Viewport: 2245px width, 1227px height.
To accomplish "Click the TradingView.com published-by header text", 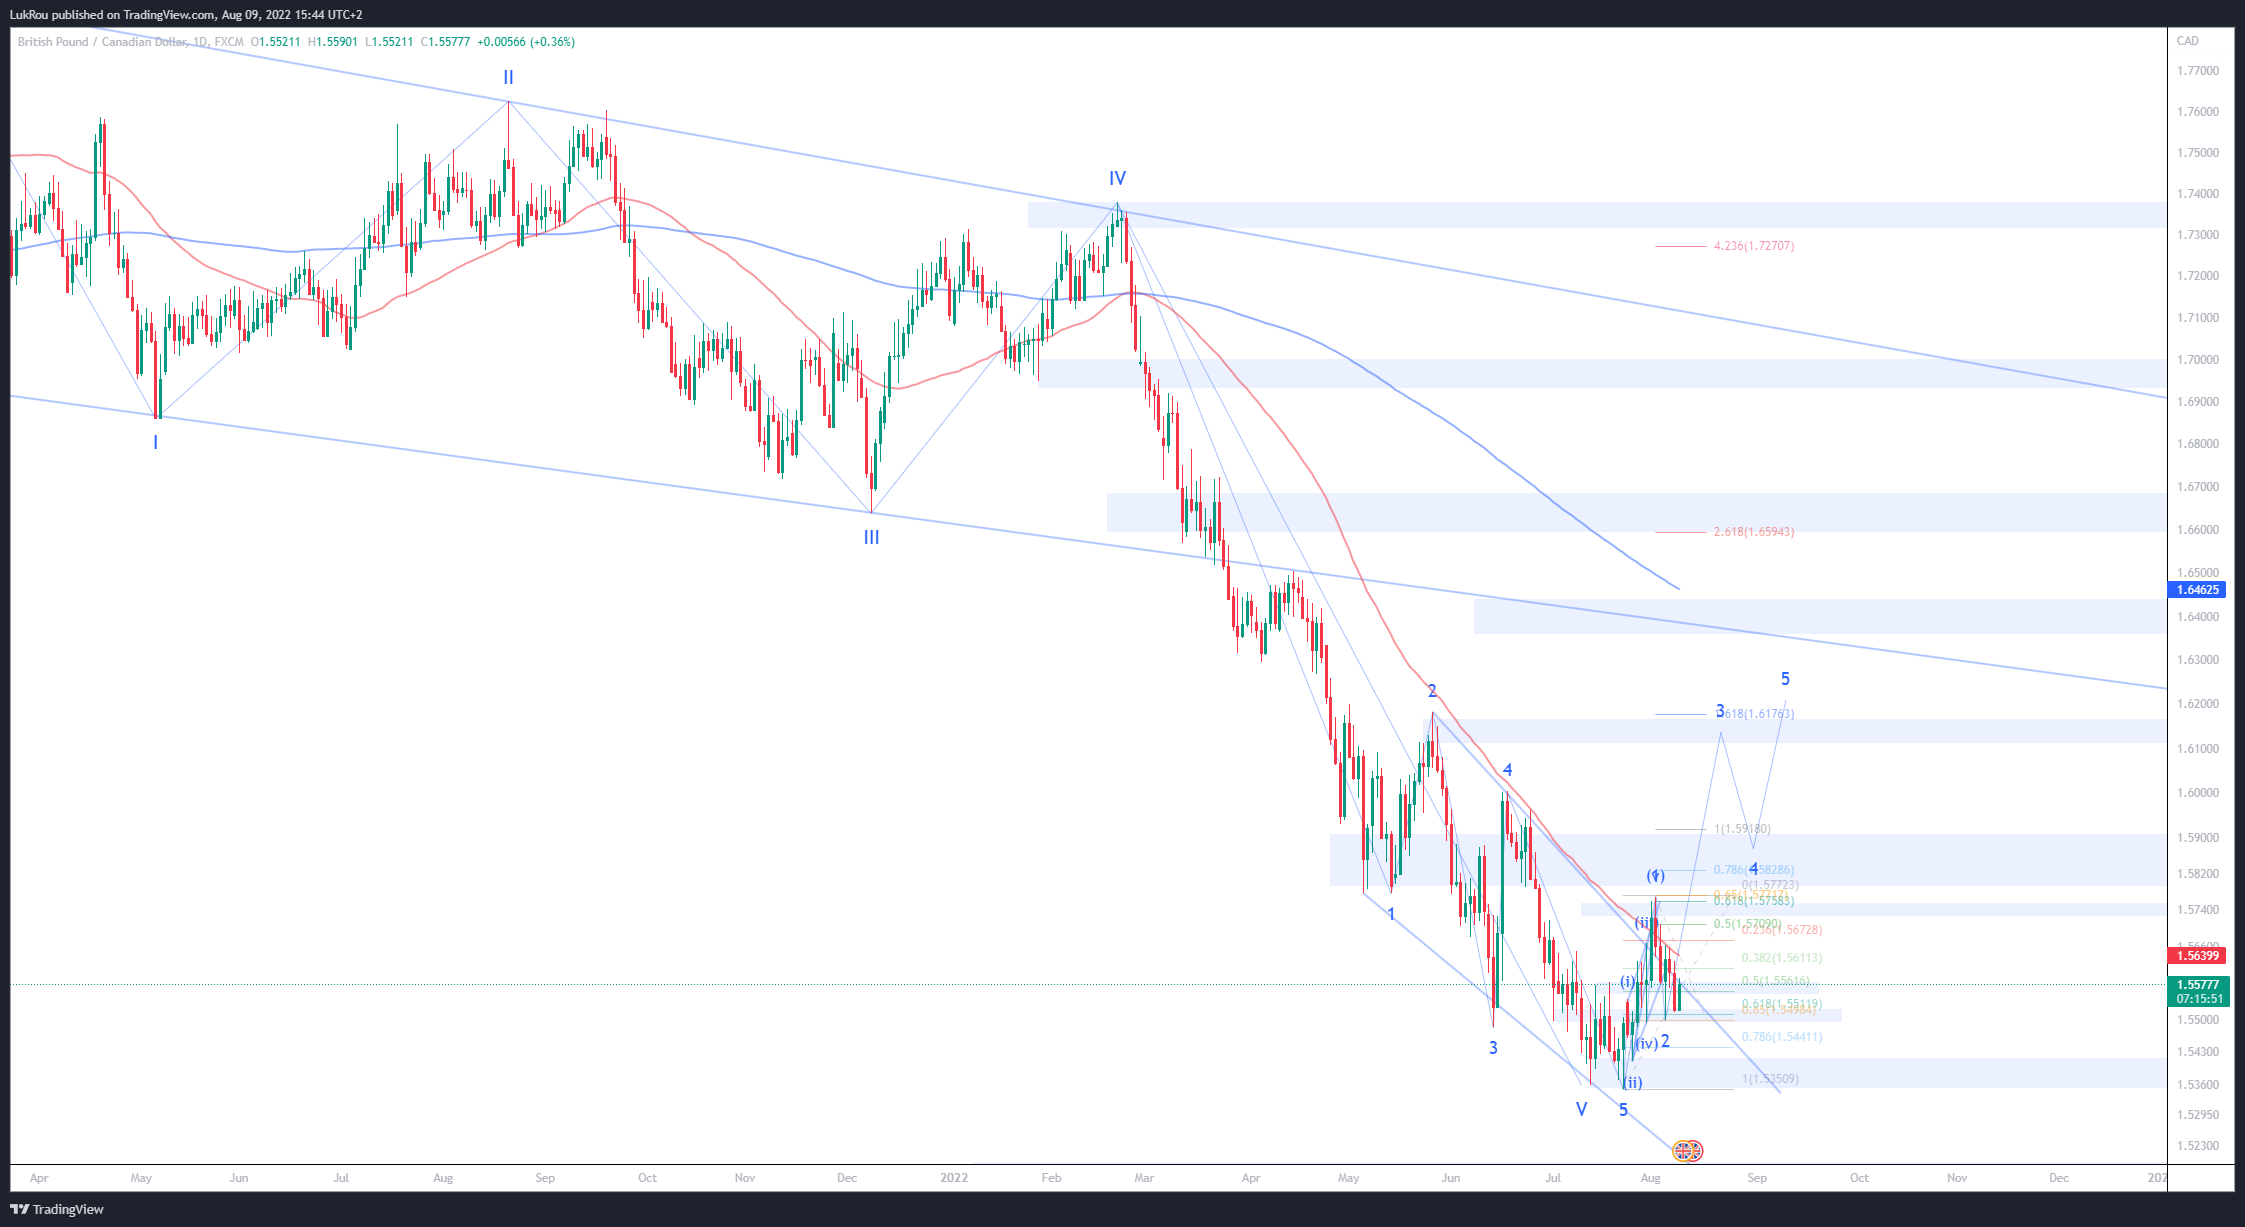I will (x=186, y=15).
